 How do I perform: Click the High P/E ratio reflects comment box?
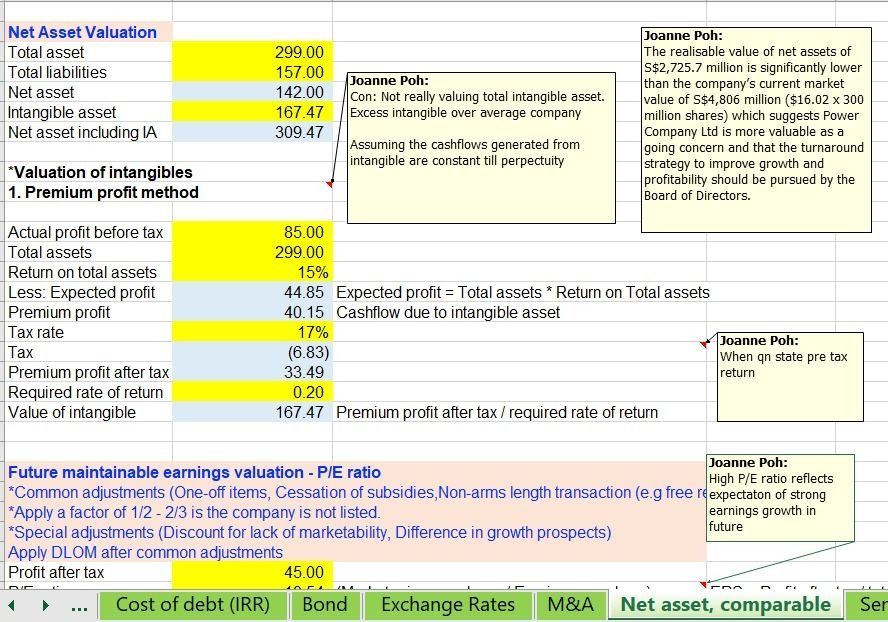780,498
